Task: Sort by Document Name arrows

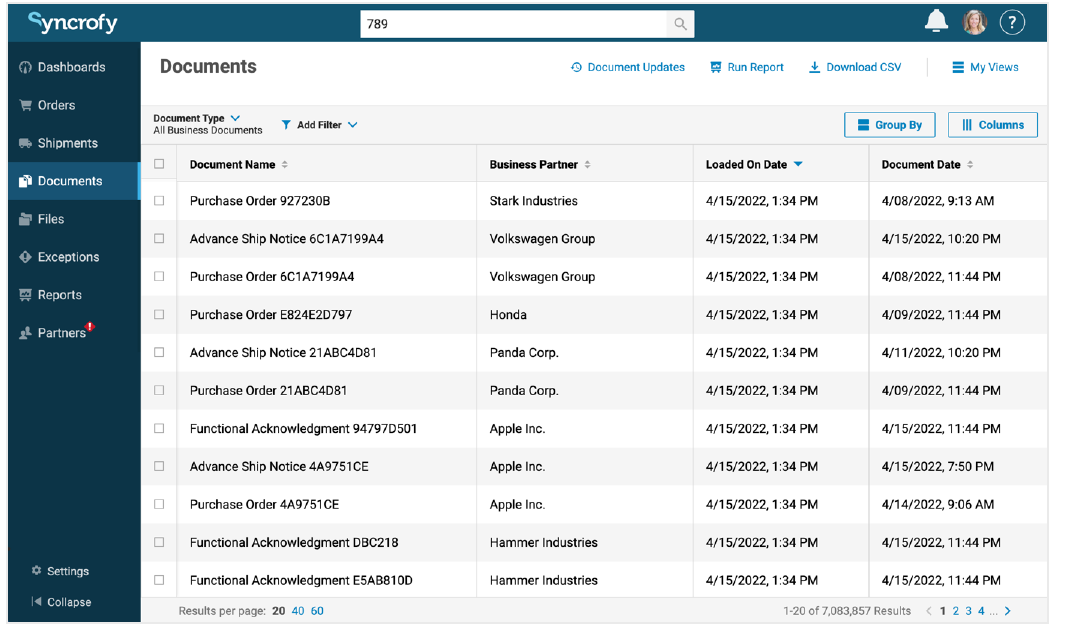Action: tap(284, 164)
